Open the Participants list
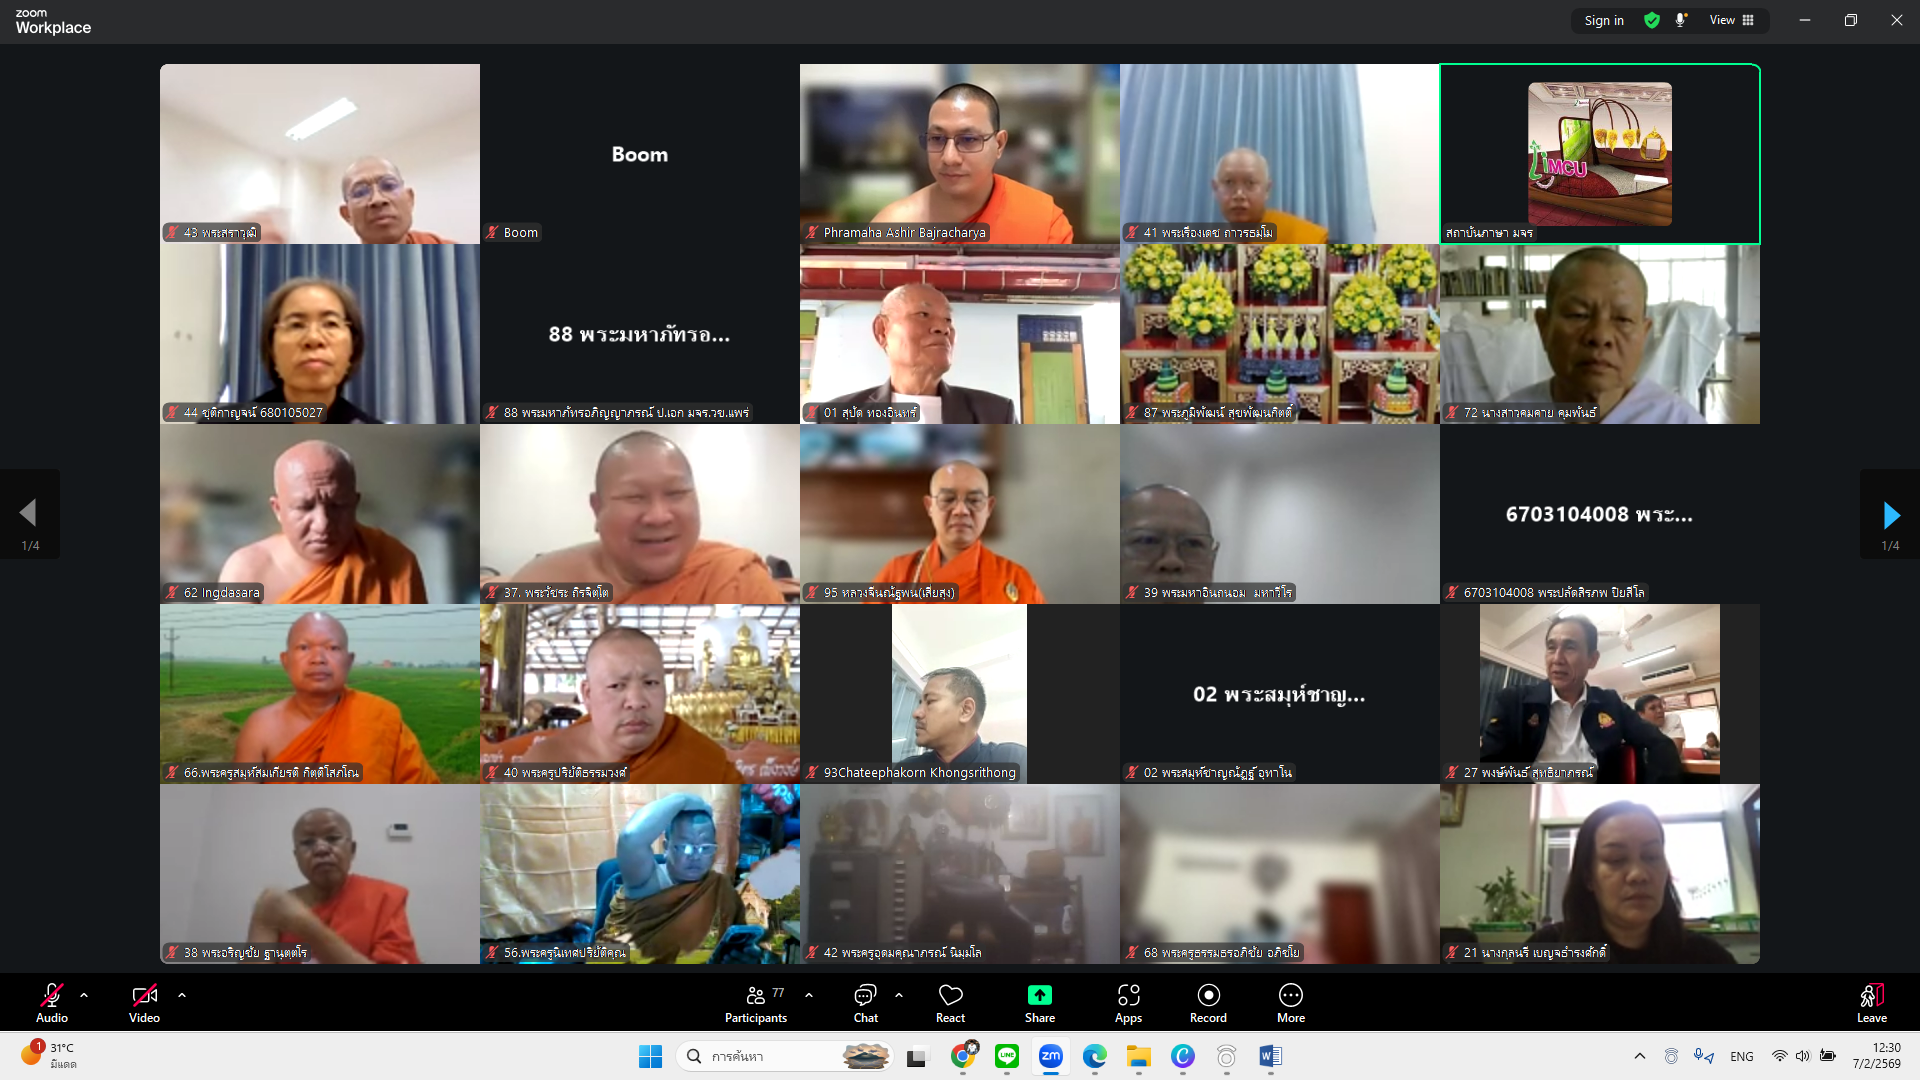 click(756, 1003)
